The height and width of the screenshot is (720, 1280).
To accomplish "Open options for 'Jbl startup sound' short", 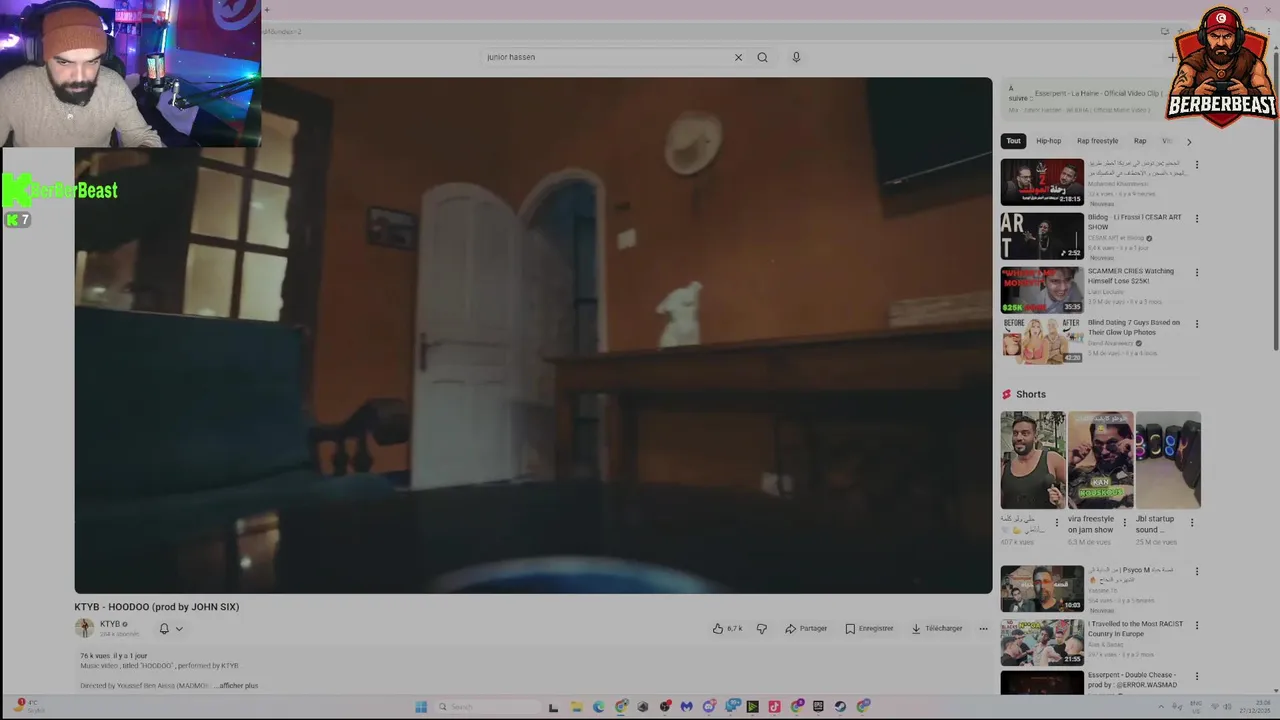I will [1191, 522].
